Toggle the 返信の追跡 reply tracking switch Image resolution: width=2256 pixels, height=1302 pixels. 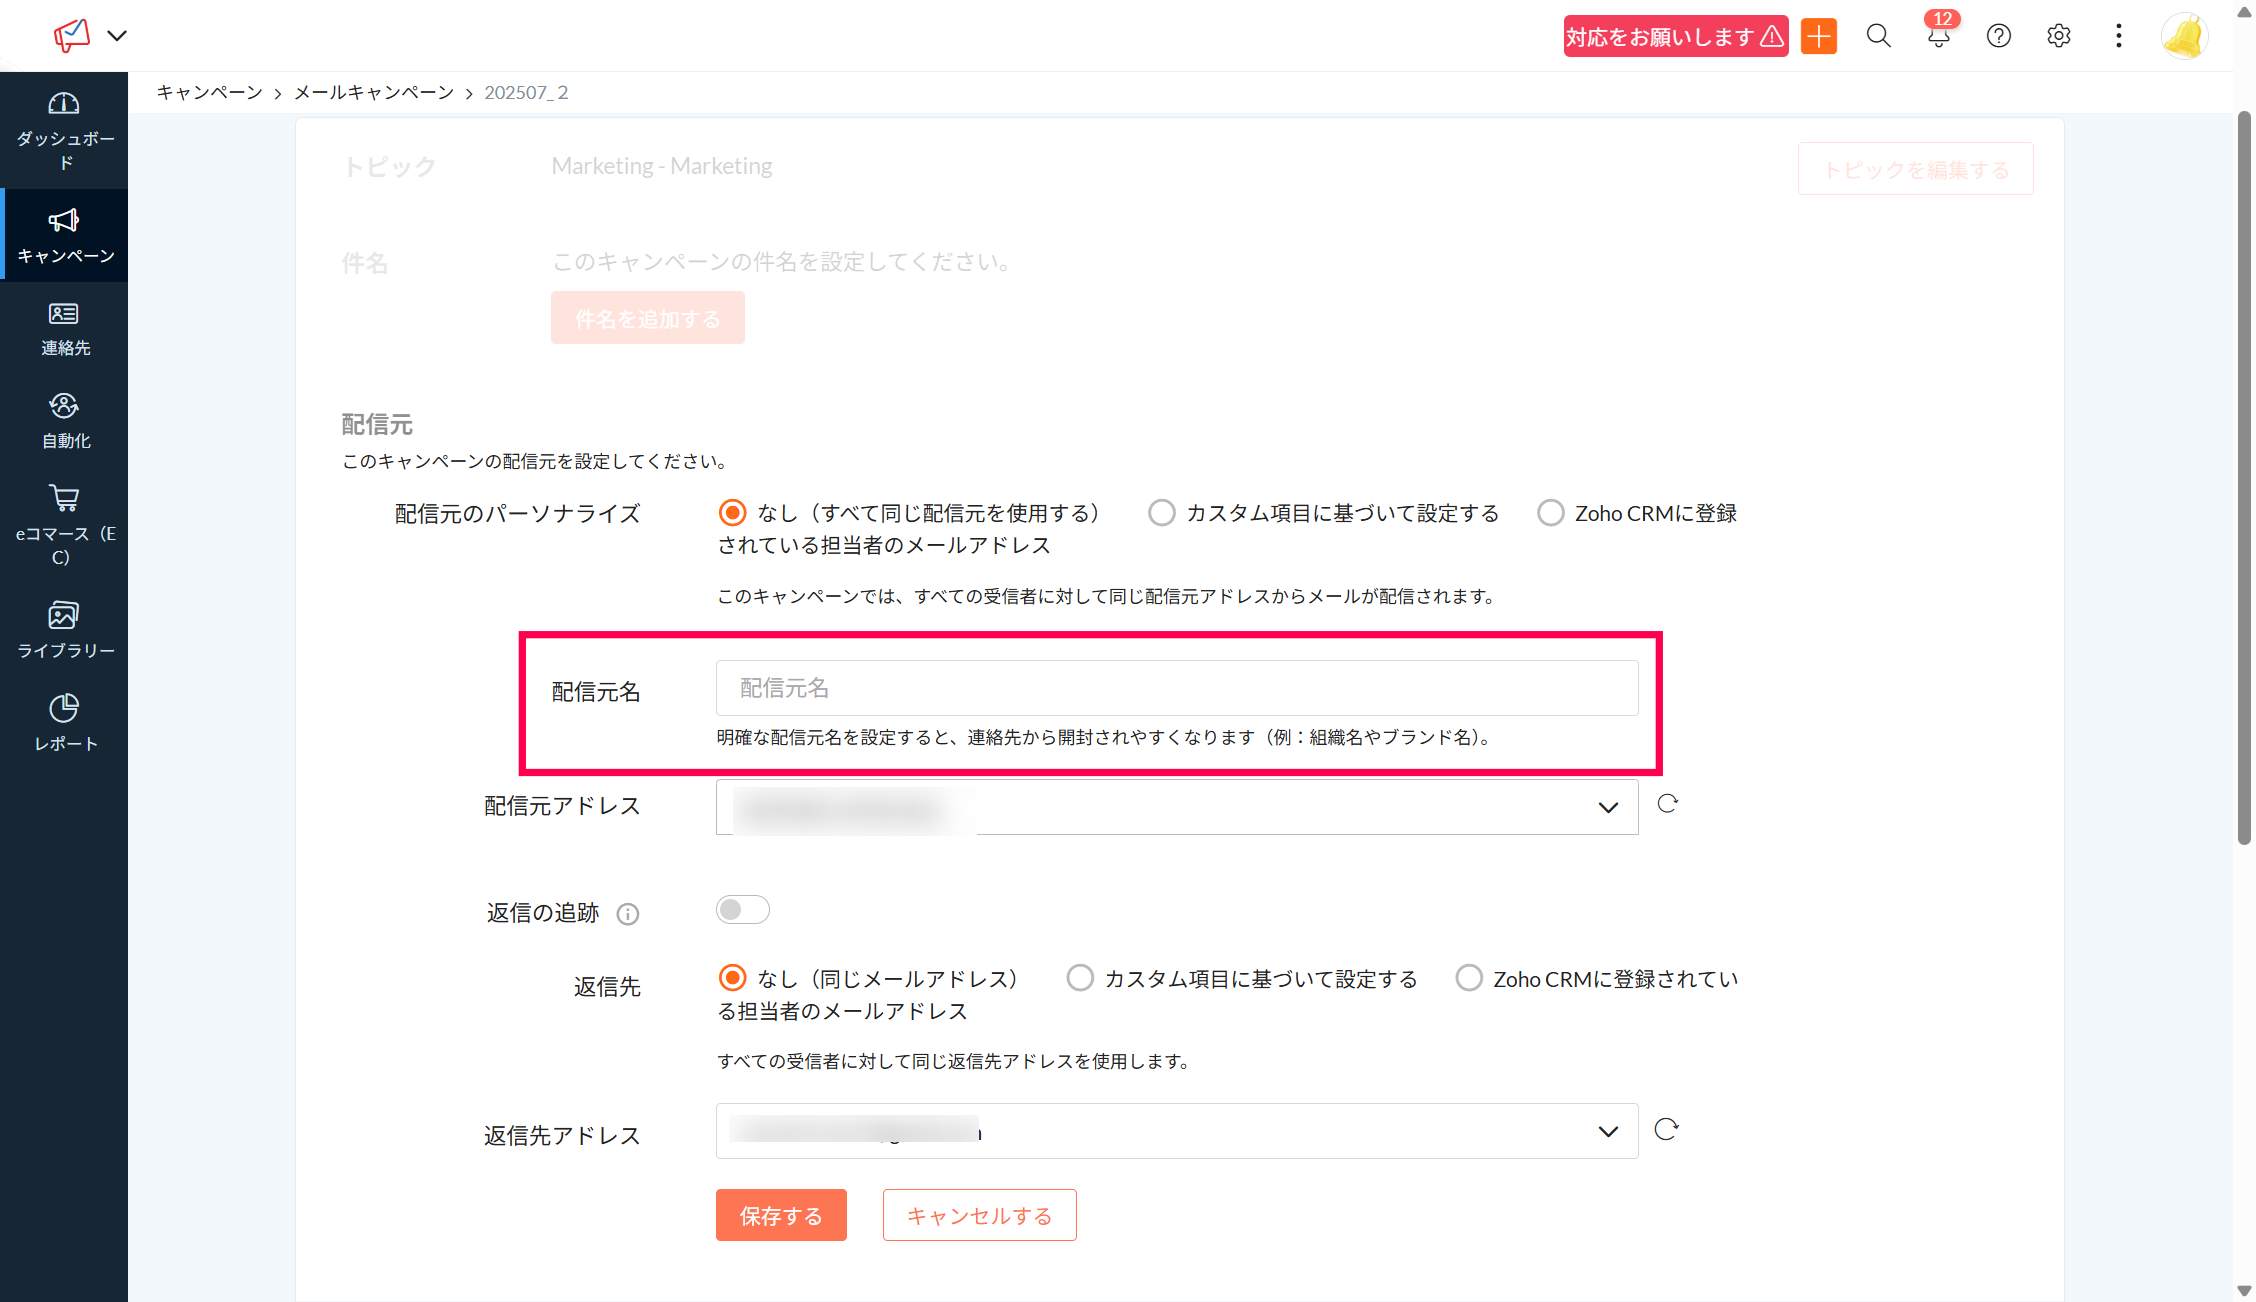point(742,910)
